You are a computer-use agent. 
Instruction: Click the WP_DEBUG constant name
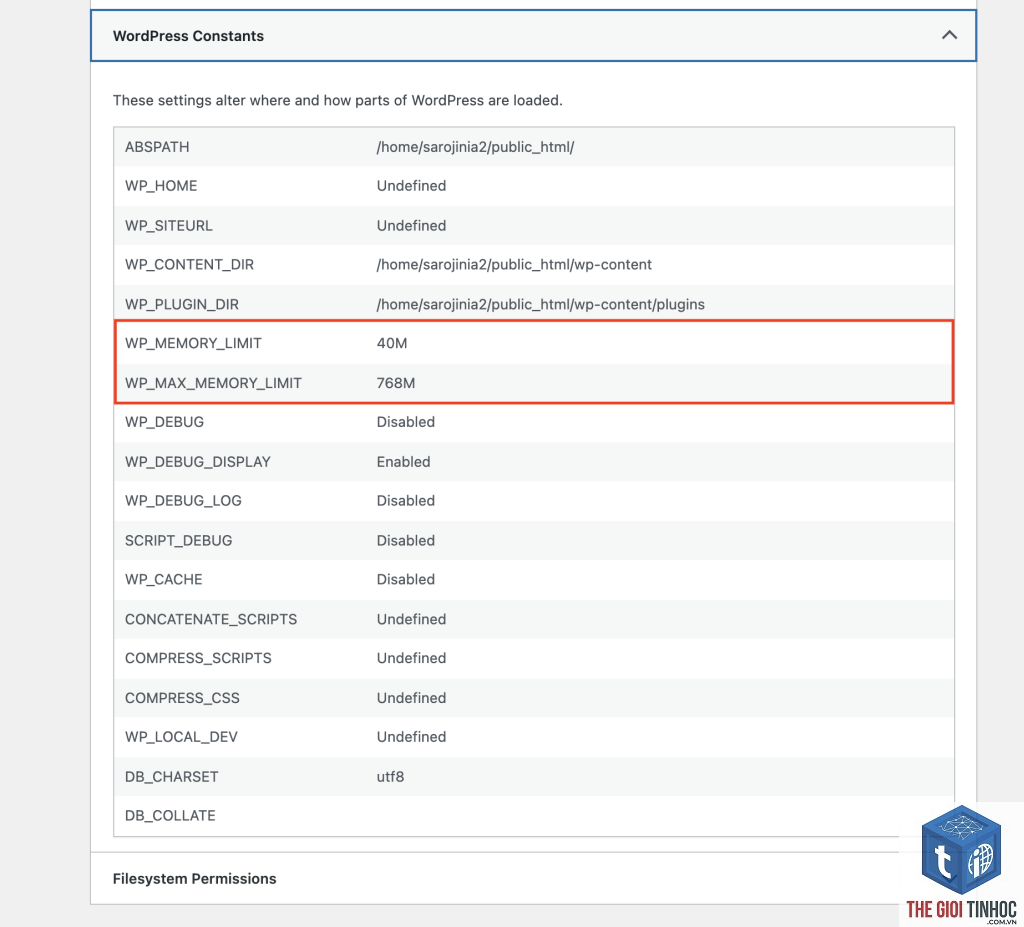click(165, 422)
